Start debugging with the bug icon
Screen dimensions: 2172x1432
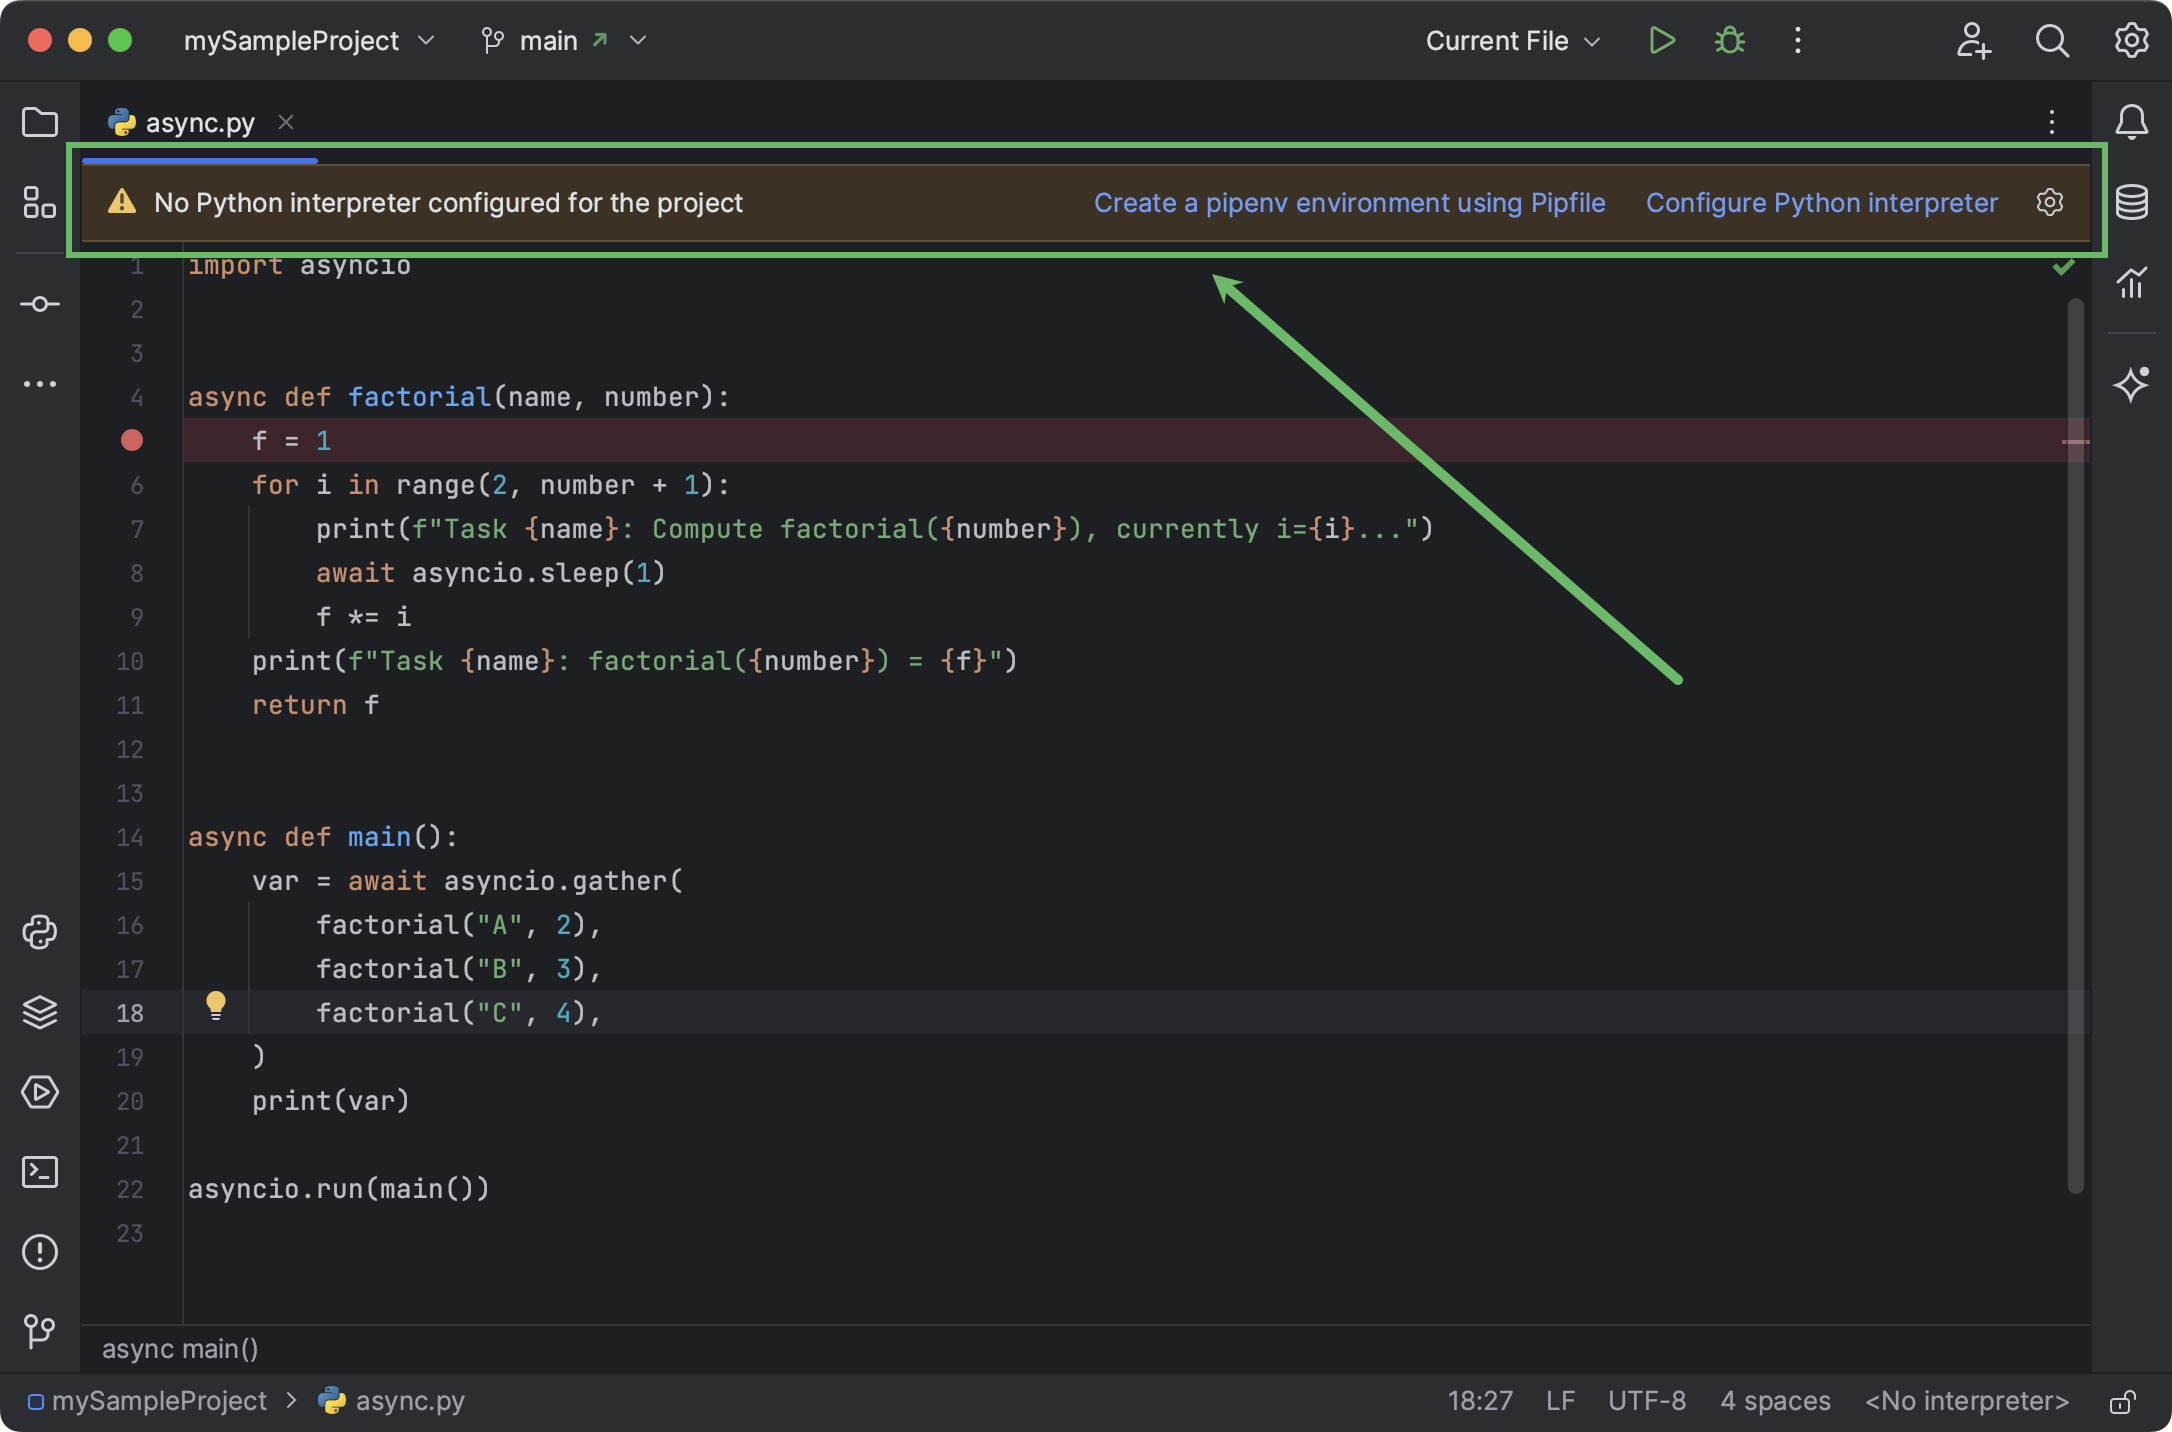tap(1729, 41)
